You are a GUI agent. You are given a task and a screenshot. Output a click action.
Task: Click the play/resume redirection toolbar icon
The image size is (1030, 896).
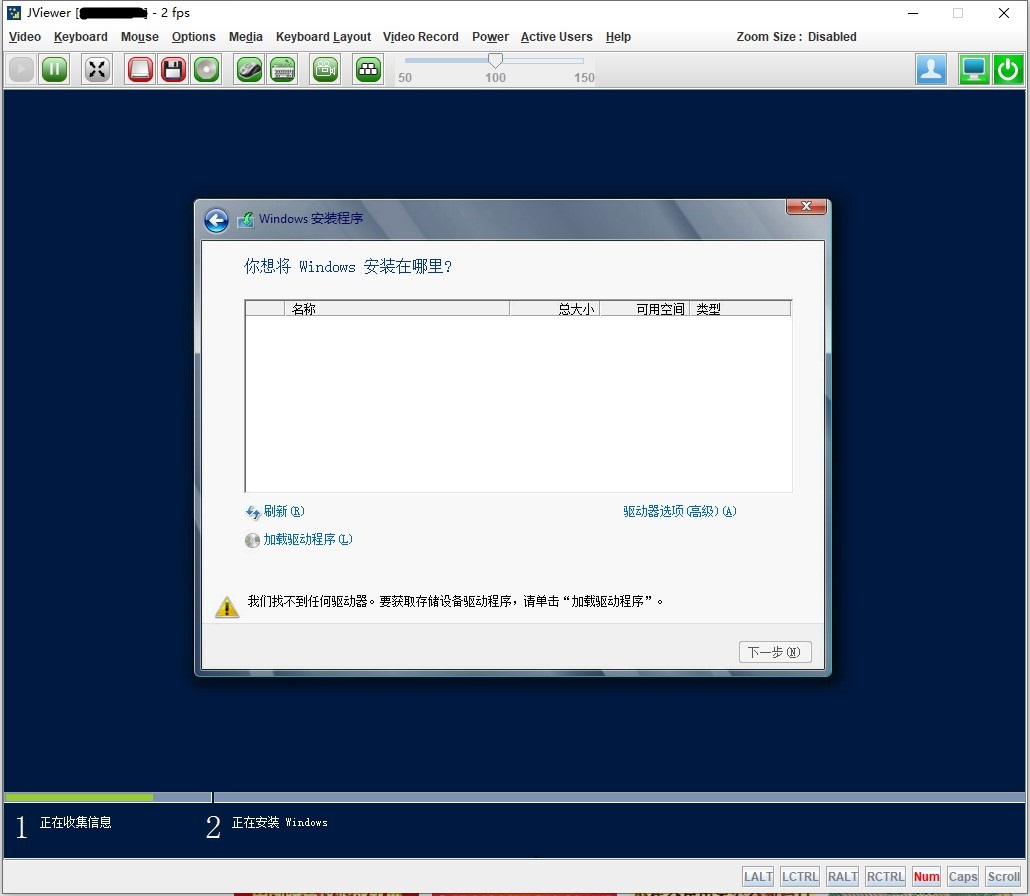pyautogui.click(x=21, y=69)
